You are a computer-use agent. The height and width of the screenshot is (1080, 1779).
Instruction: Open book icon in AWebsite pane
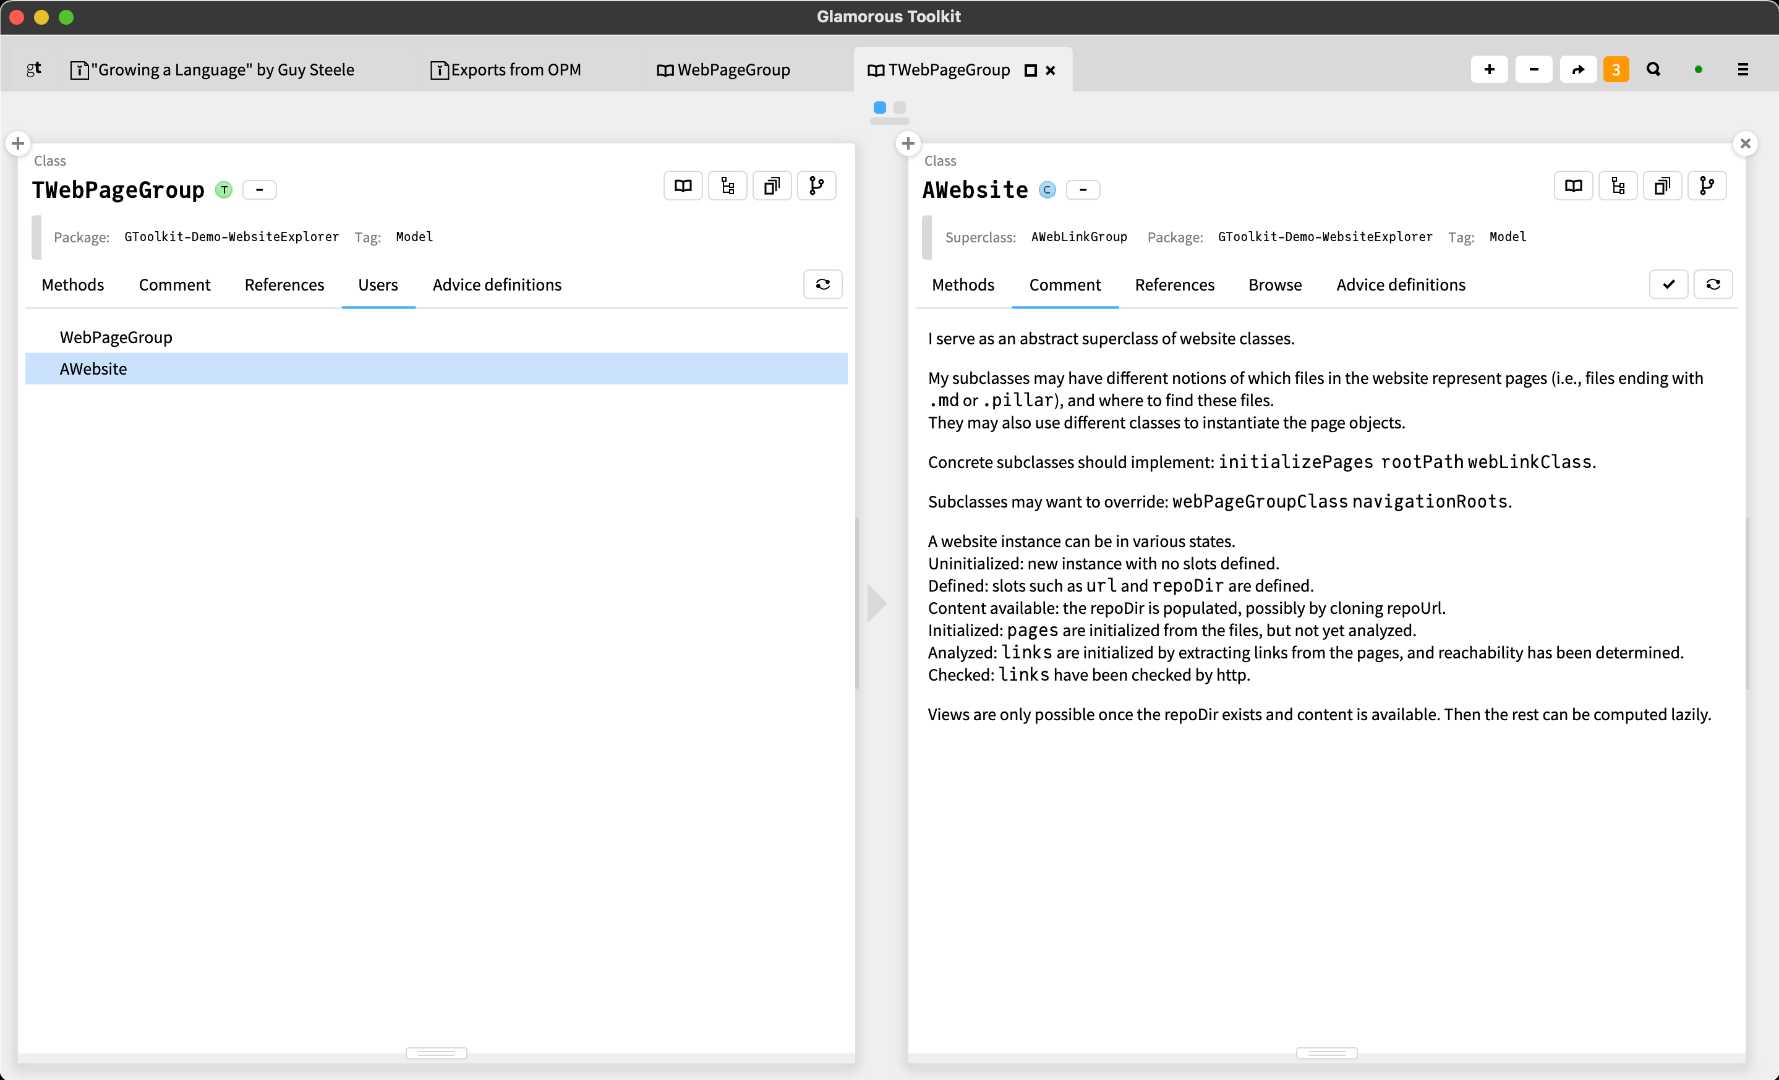tap(1573, 186)
